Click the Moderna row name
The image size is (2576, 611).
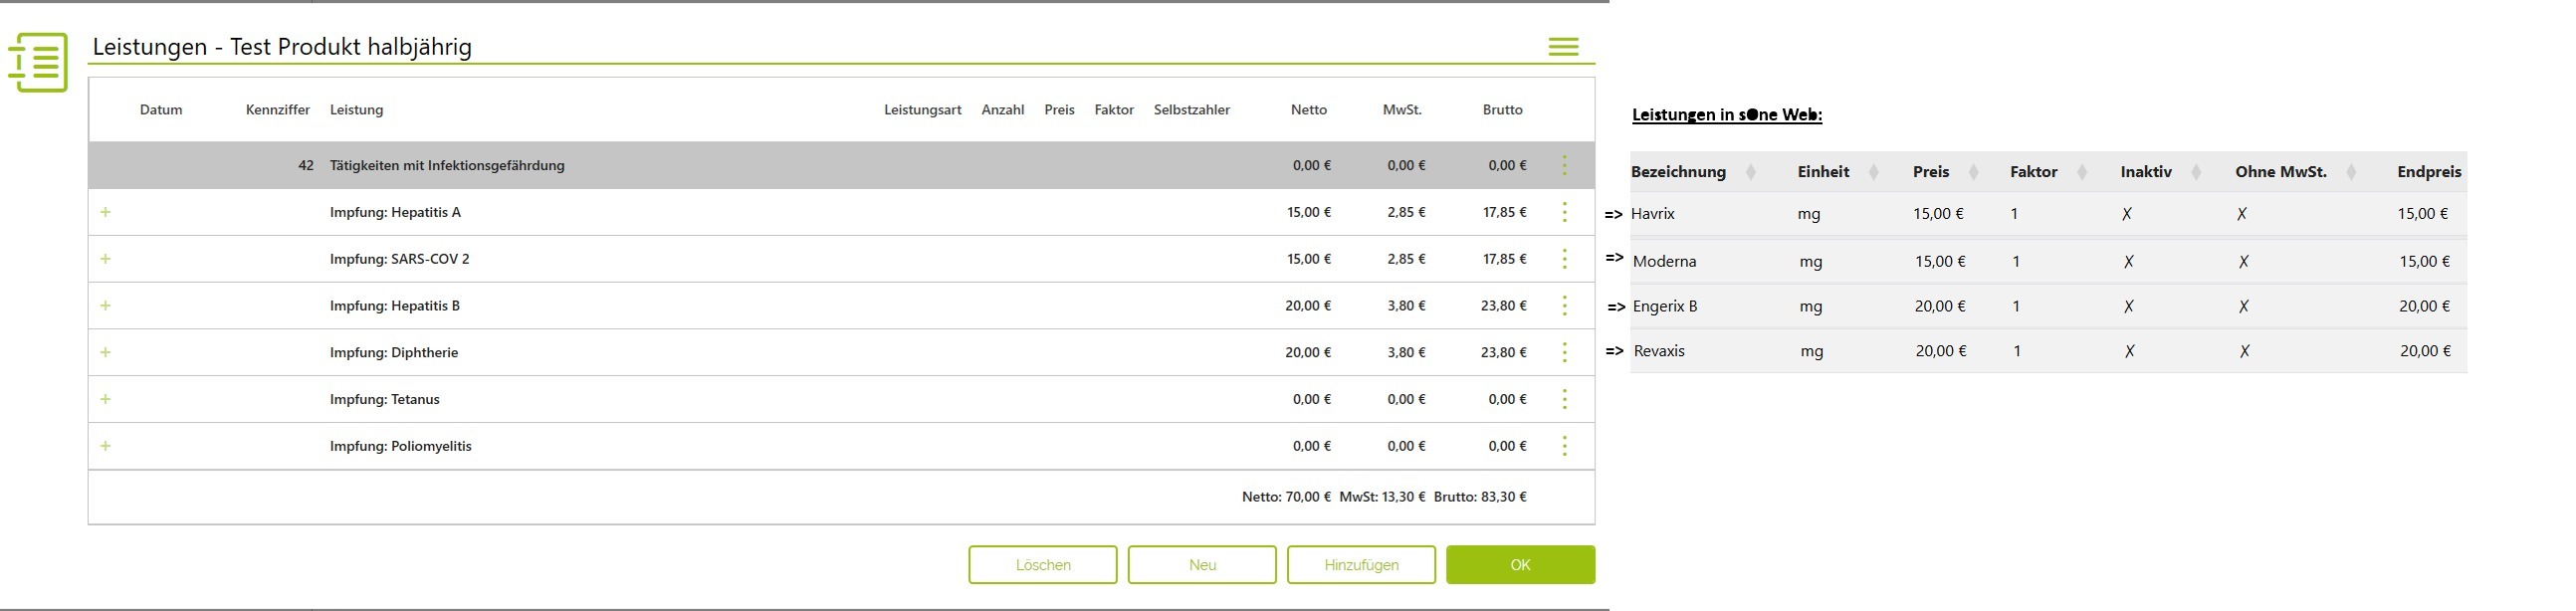tap(1664, 261)
